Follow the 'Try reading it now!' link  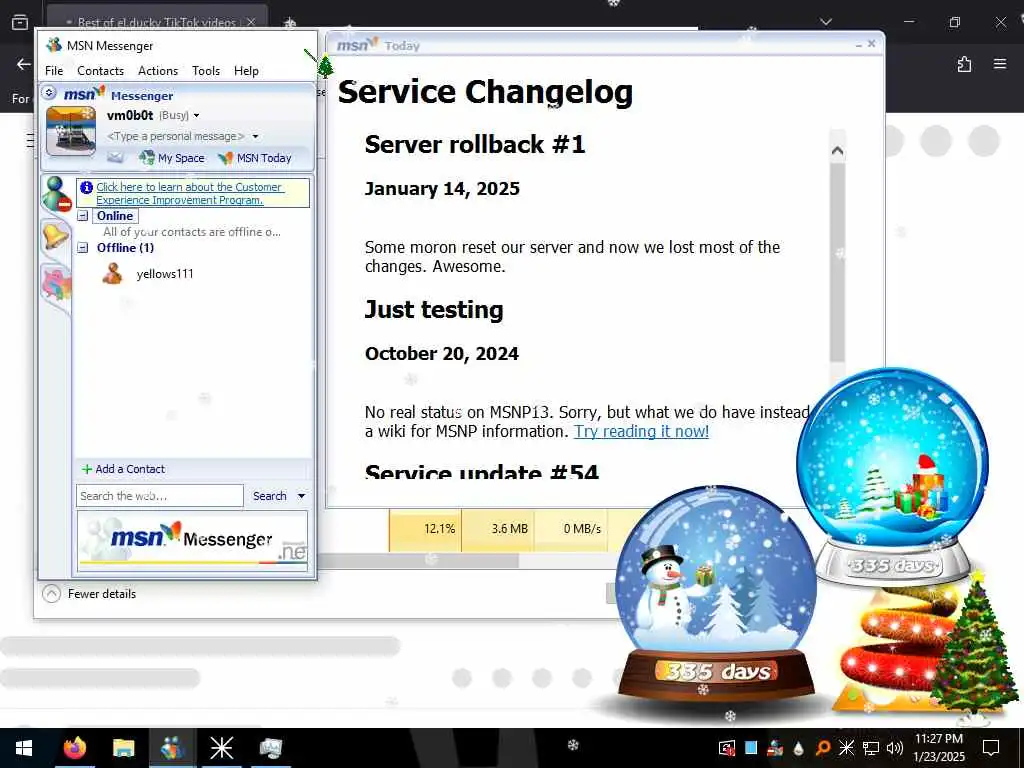pos(641,431)
